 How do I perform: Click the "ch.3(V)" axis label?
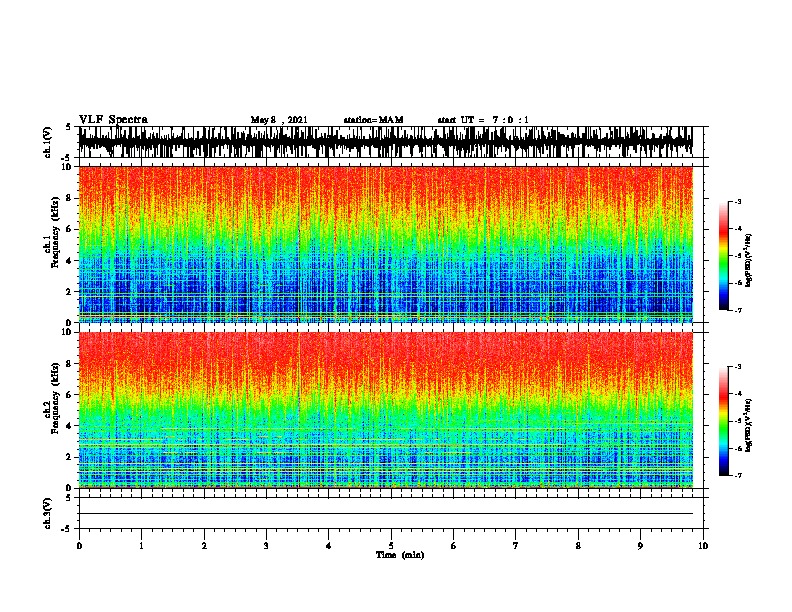coord(48,513)
